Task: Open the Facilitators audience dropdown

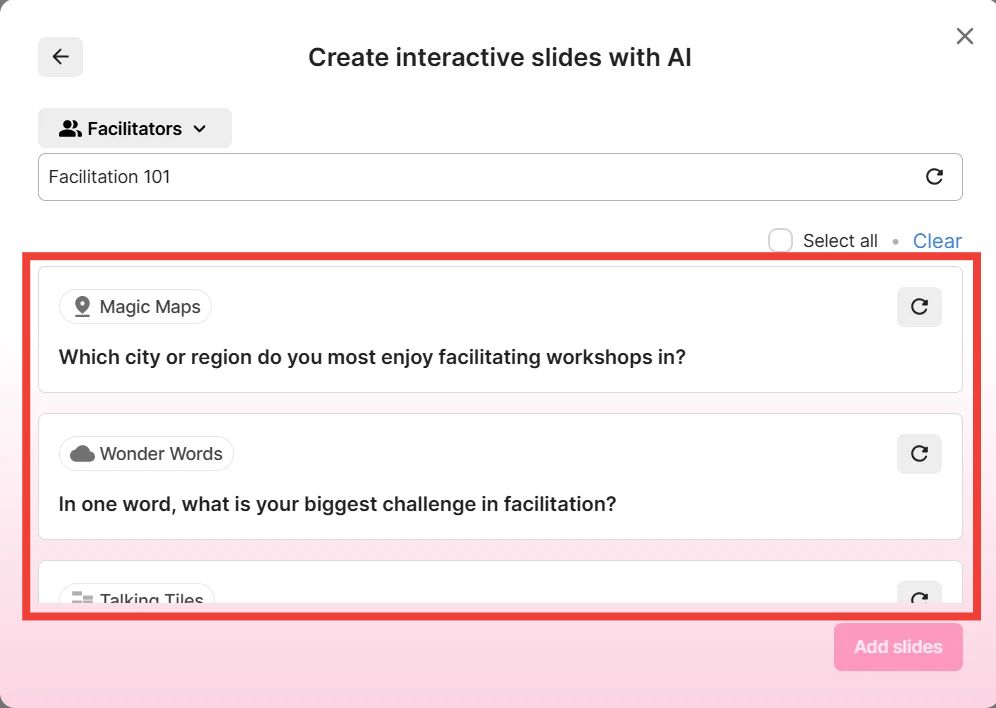Action: pyautogui.click(x=135, y=129)
